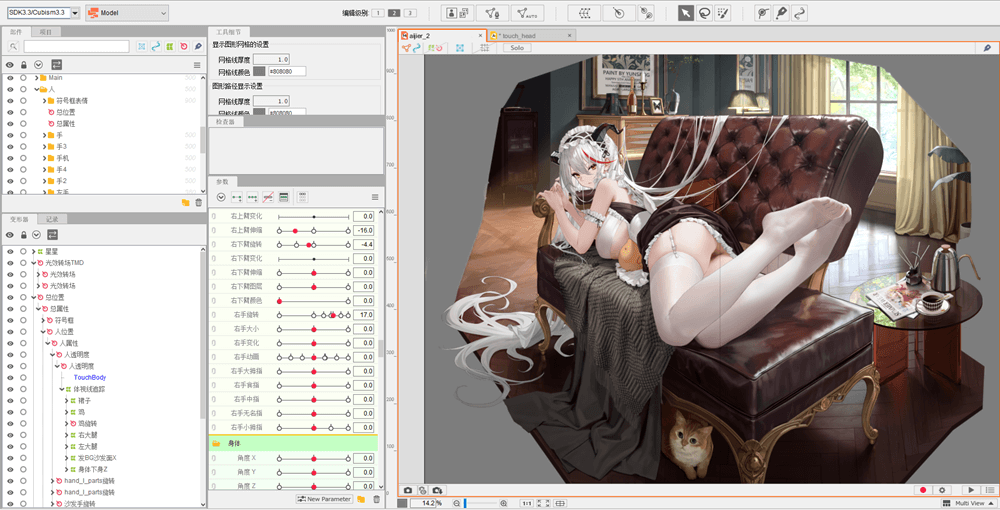
Task: Expand the 符号框表情 folder
Action: (x=45, y=101)
